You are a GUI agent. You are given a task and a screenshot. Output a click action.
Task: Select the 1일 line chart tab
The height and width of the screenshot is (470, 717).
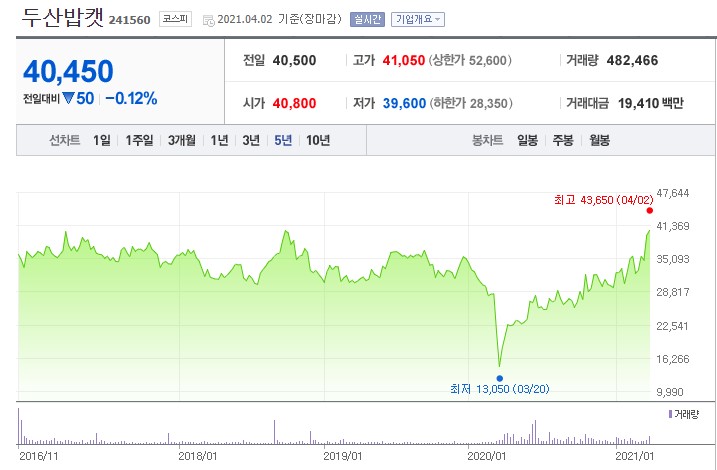pos(102,140)
